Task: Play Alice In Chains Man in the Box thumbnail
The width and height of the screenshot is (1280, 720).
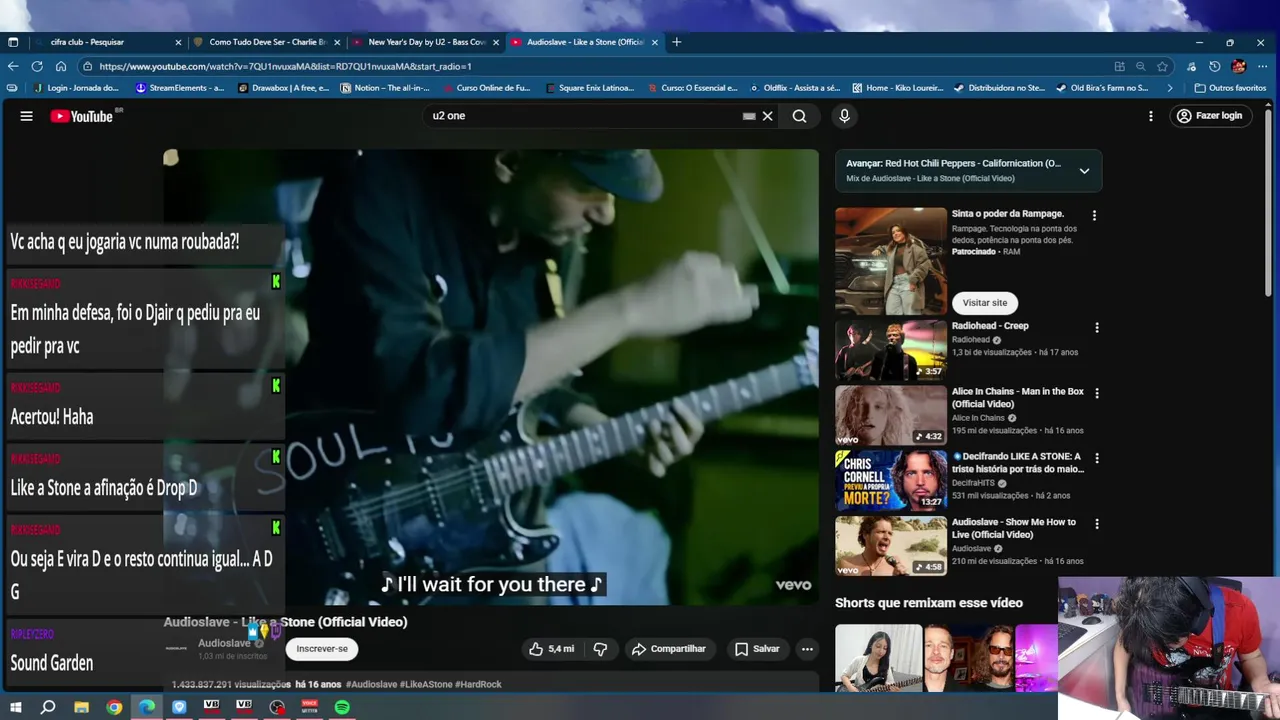Action: [890, 415]
